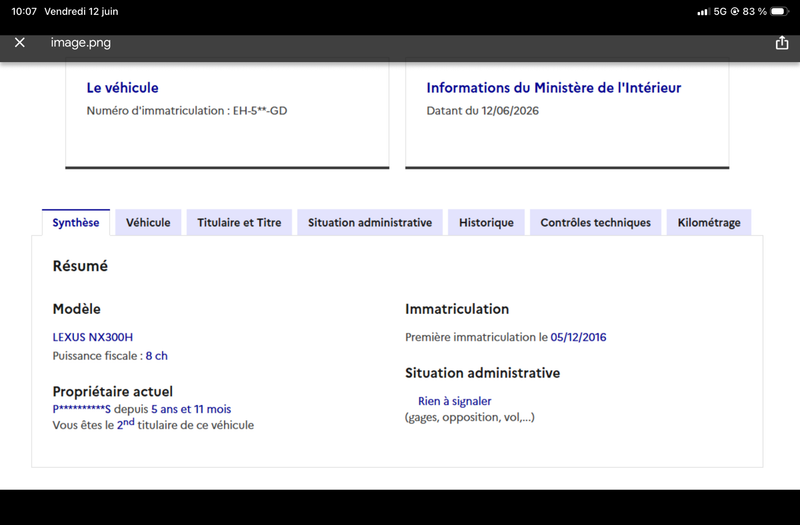This screenshot has height=525, width=800.
Task: Click the image.png file title
Action: [81, 42]
